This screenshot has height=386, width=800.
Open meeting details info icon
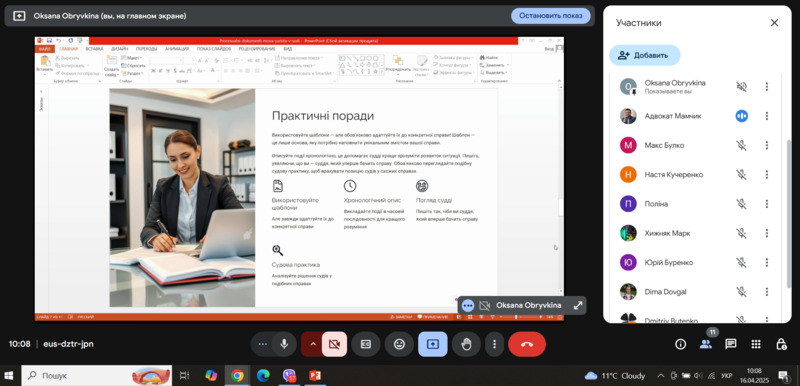[680, 344]
